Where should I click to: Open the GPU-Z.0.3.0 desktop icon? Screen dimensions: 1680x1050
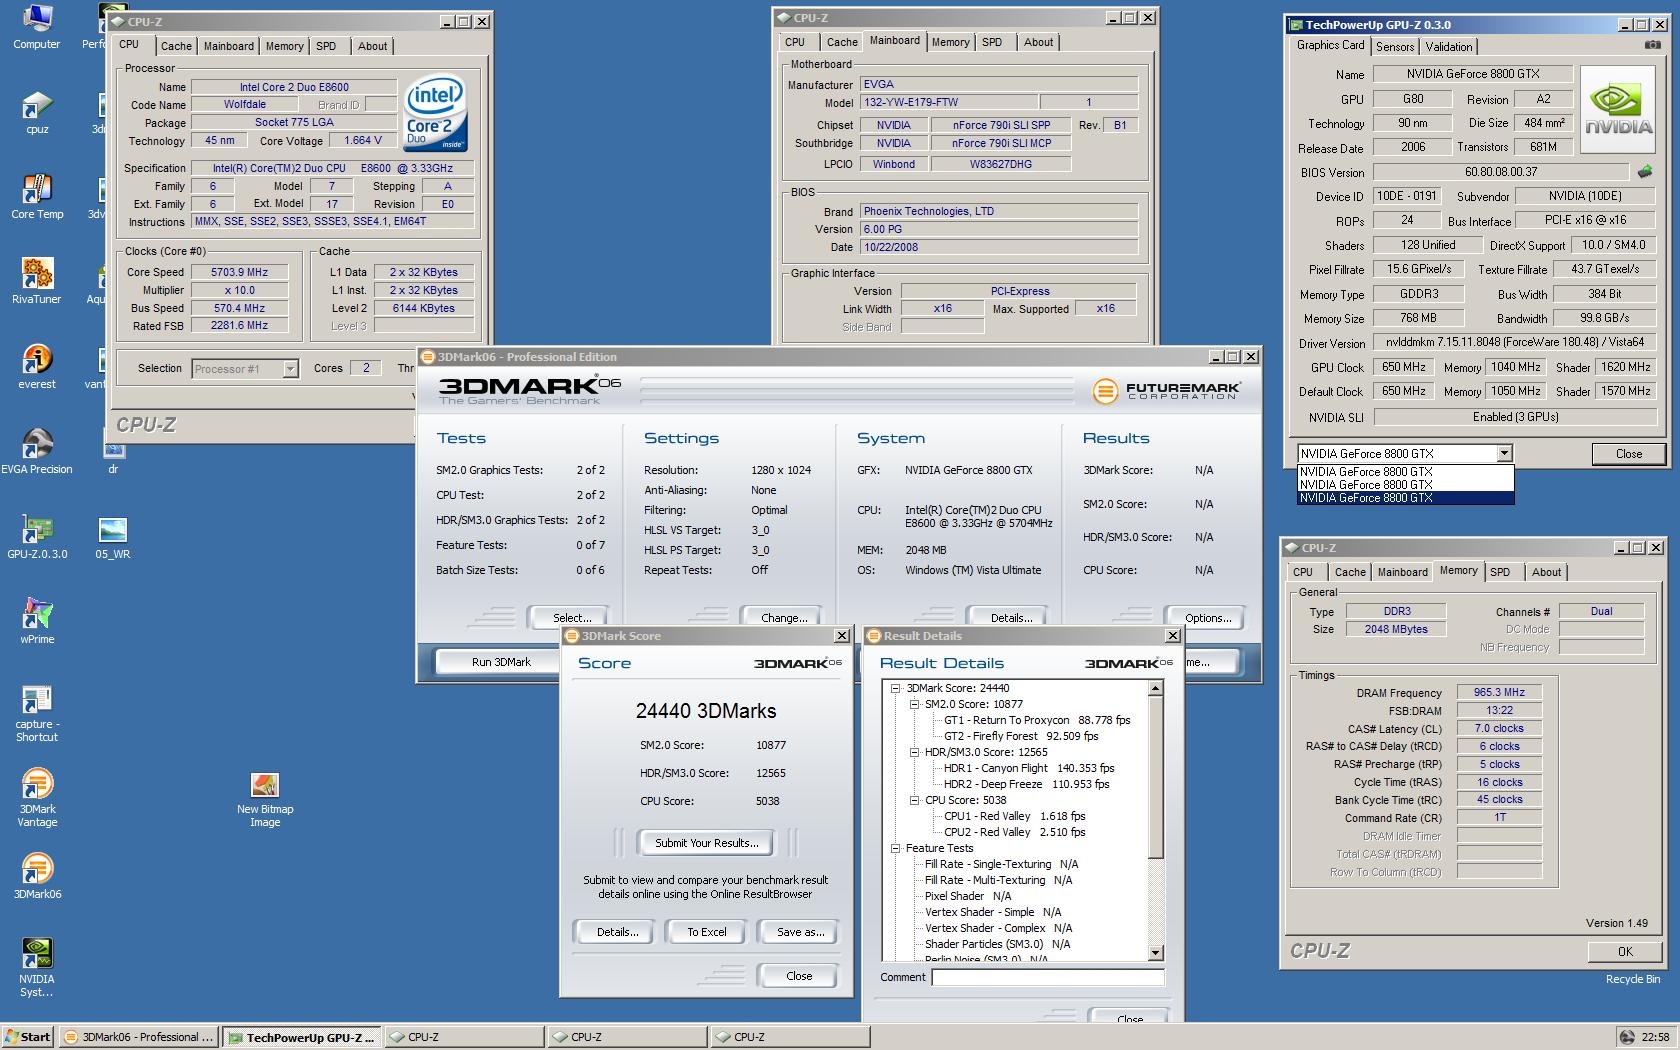click(36, 537)
